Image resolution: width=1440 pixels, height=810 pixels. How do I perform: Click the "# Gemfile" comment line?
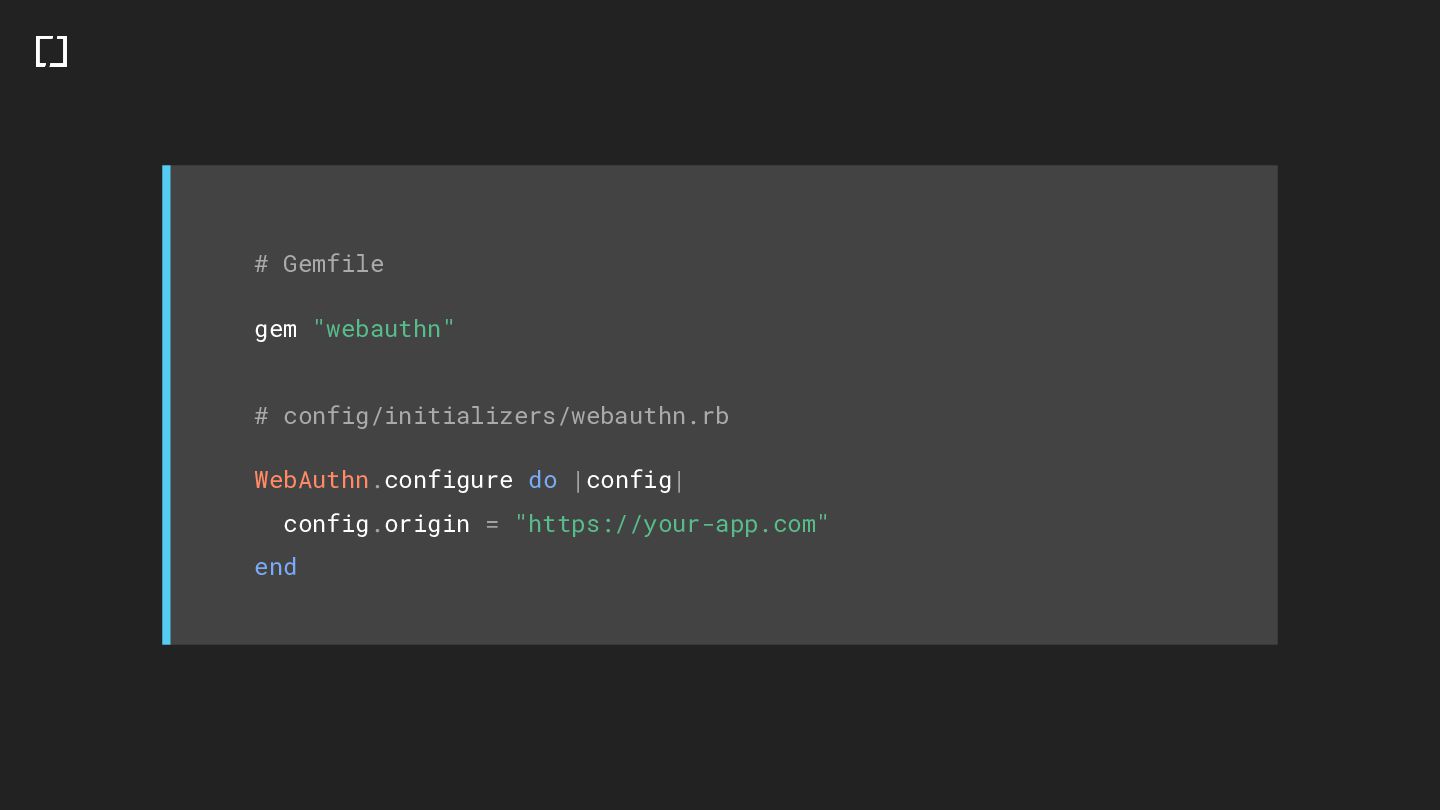tap(319, 264)
